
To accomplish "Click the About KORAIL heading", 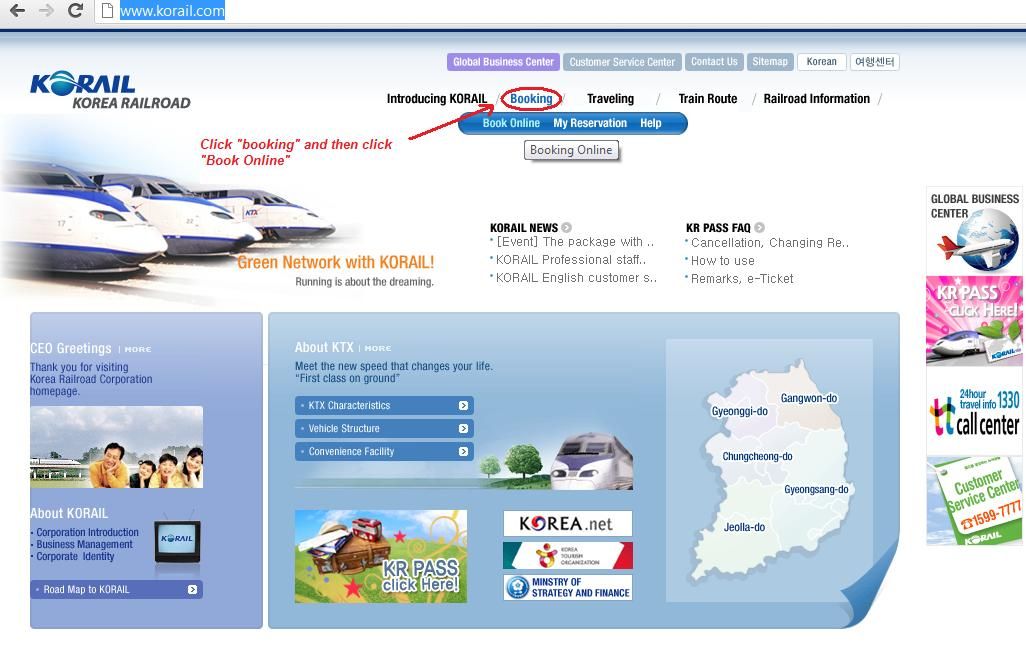I will (69, 514).
